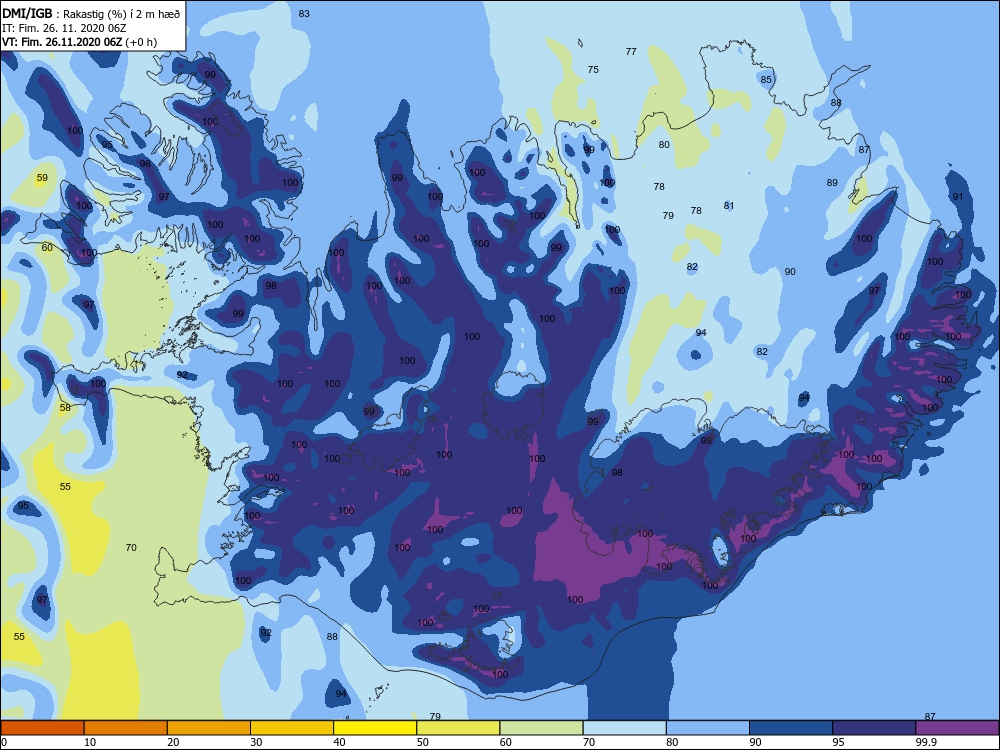Click the pale blue 70–80 legend swatch
The height and width of the screenshot is (750, 1000).
point(624,728)
